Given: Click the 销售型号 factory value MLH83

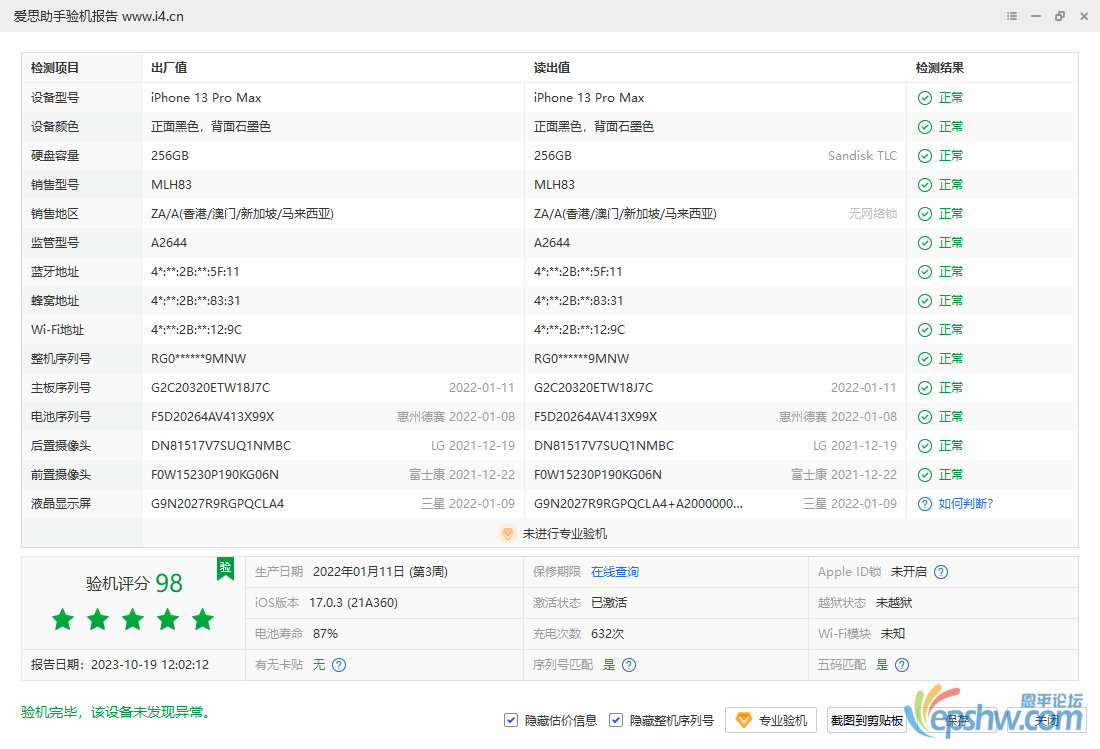Looking at the screenshot, I should click(x=171, y=184).
